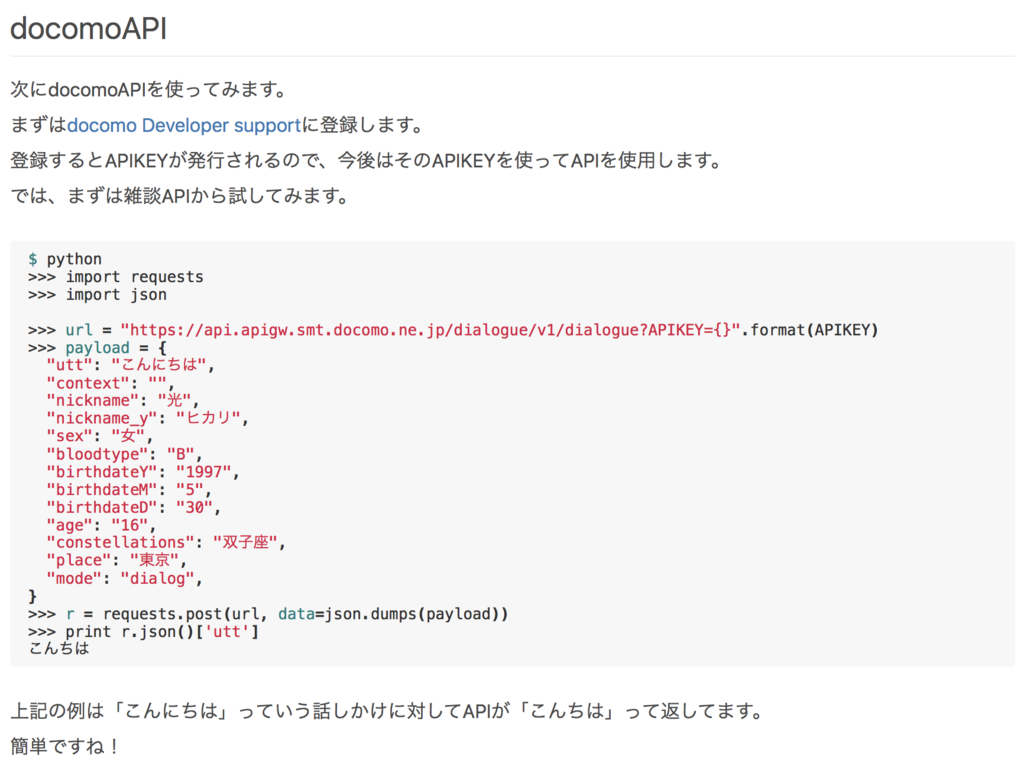Click the docomoAPI heading

click(x=89, y=29)
